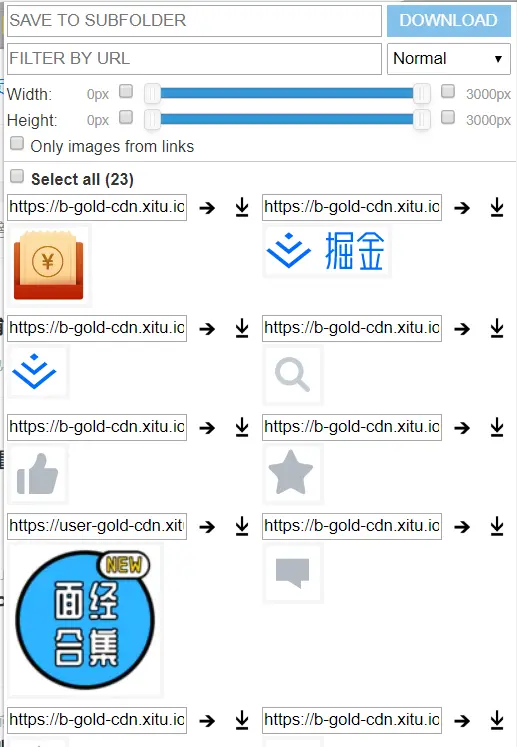Click the width slider right handle
The height and width of the screenshot is (747, 517).
click(x=422, y=94)
